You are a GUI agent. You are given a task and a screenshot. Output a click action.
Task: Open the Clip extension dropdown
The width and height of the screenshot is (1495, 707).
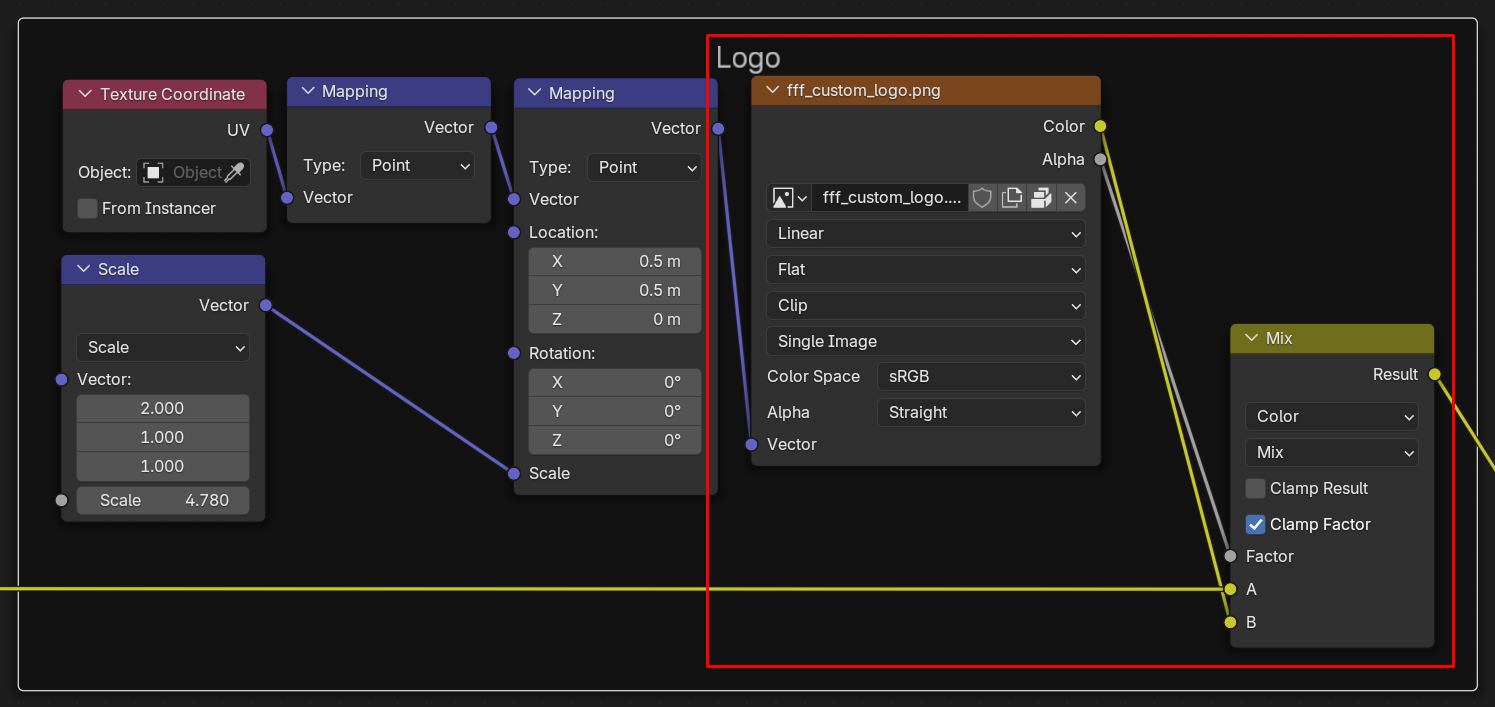[x=926, y=305]
